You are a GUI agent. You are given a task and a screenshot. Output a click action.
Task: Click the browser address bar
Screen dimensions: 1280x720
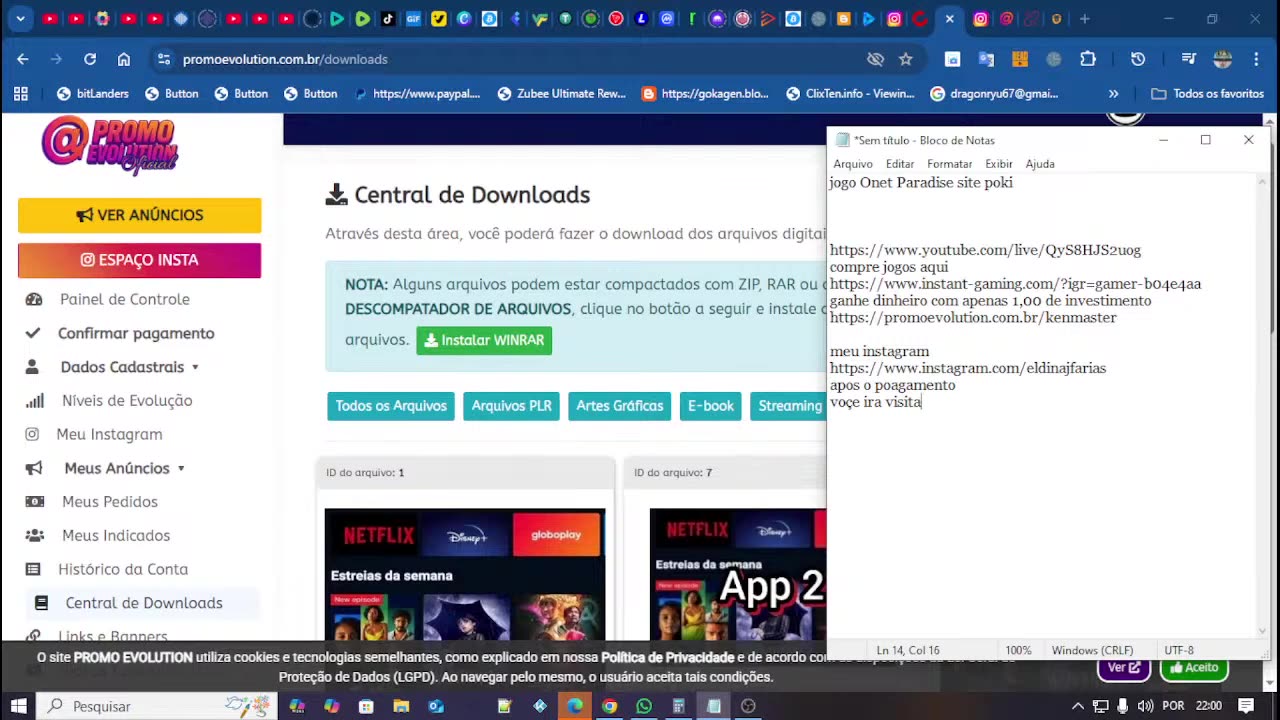(510, 59)
